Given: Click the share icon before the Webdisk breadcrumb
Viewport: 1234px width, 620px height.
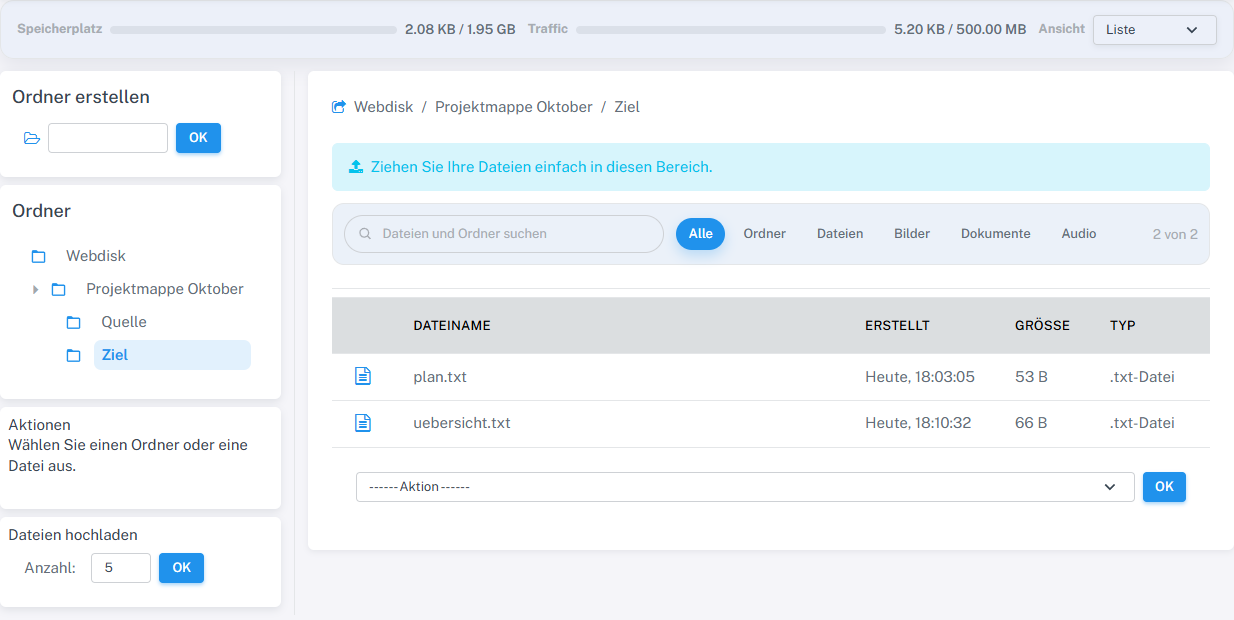Looking at the screenshot, I should [339, 107].
